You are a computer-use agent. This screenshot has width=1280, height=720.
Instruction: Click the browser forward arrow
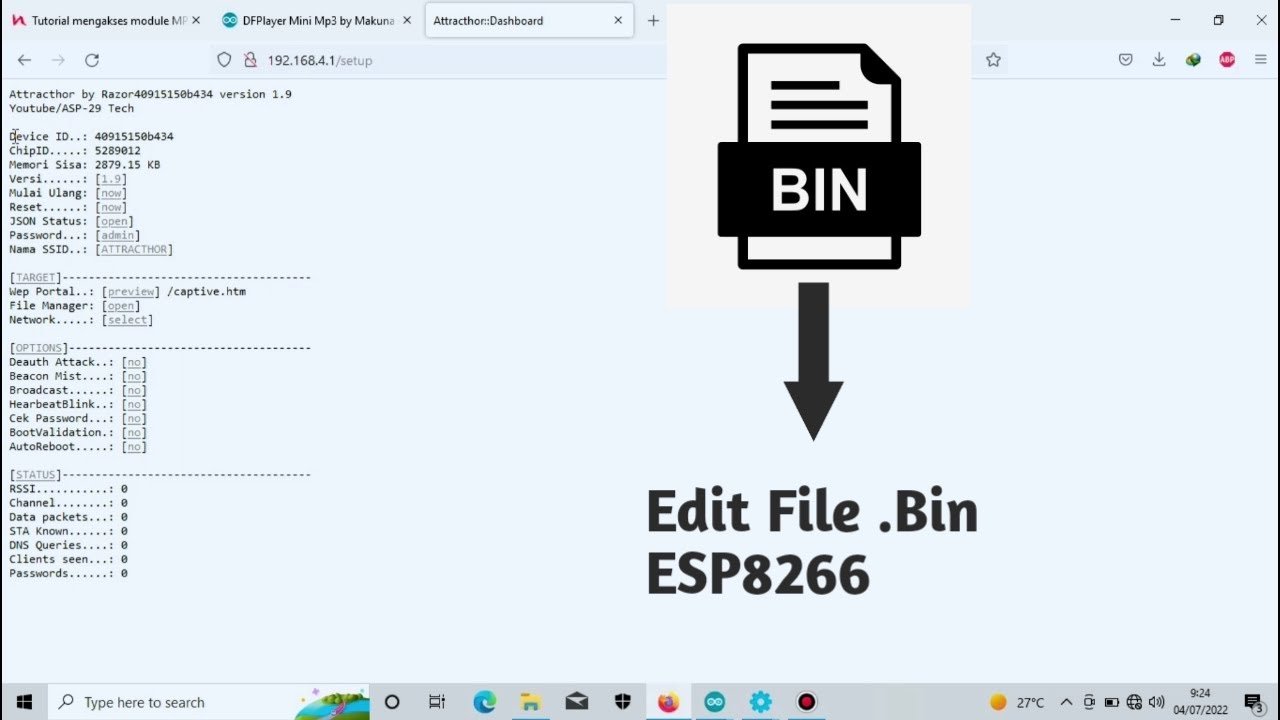[58, 60]
